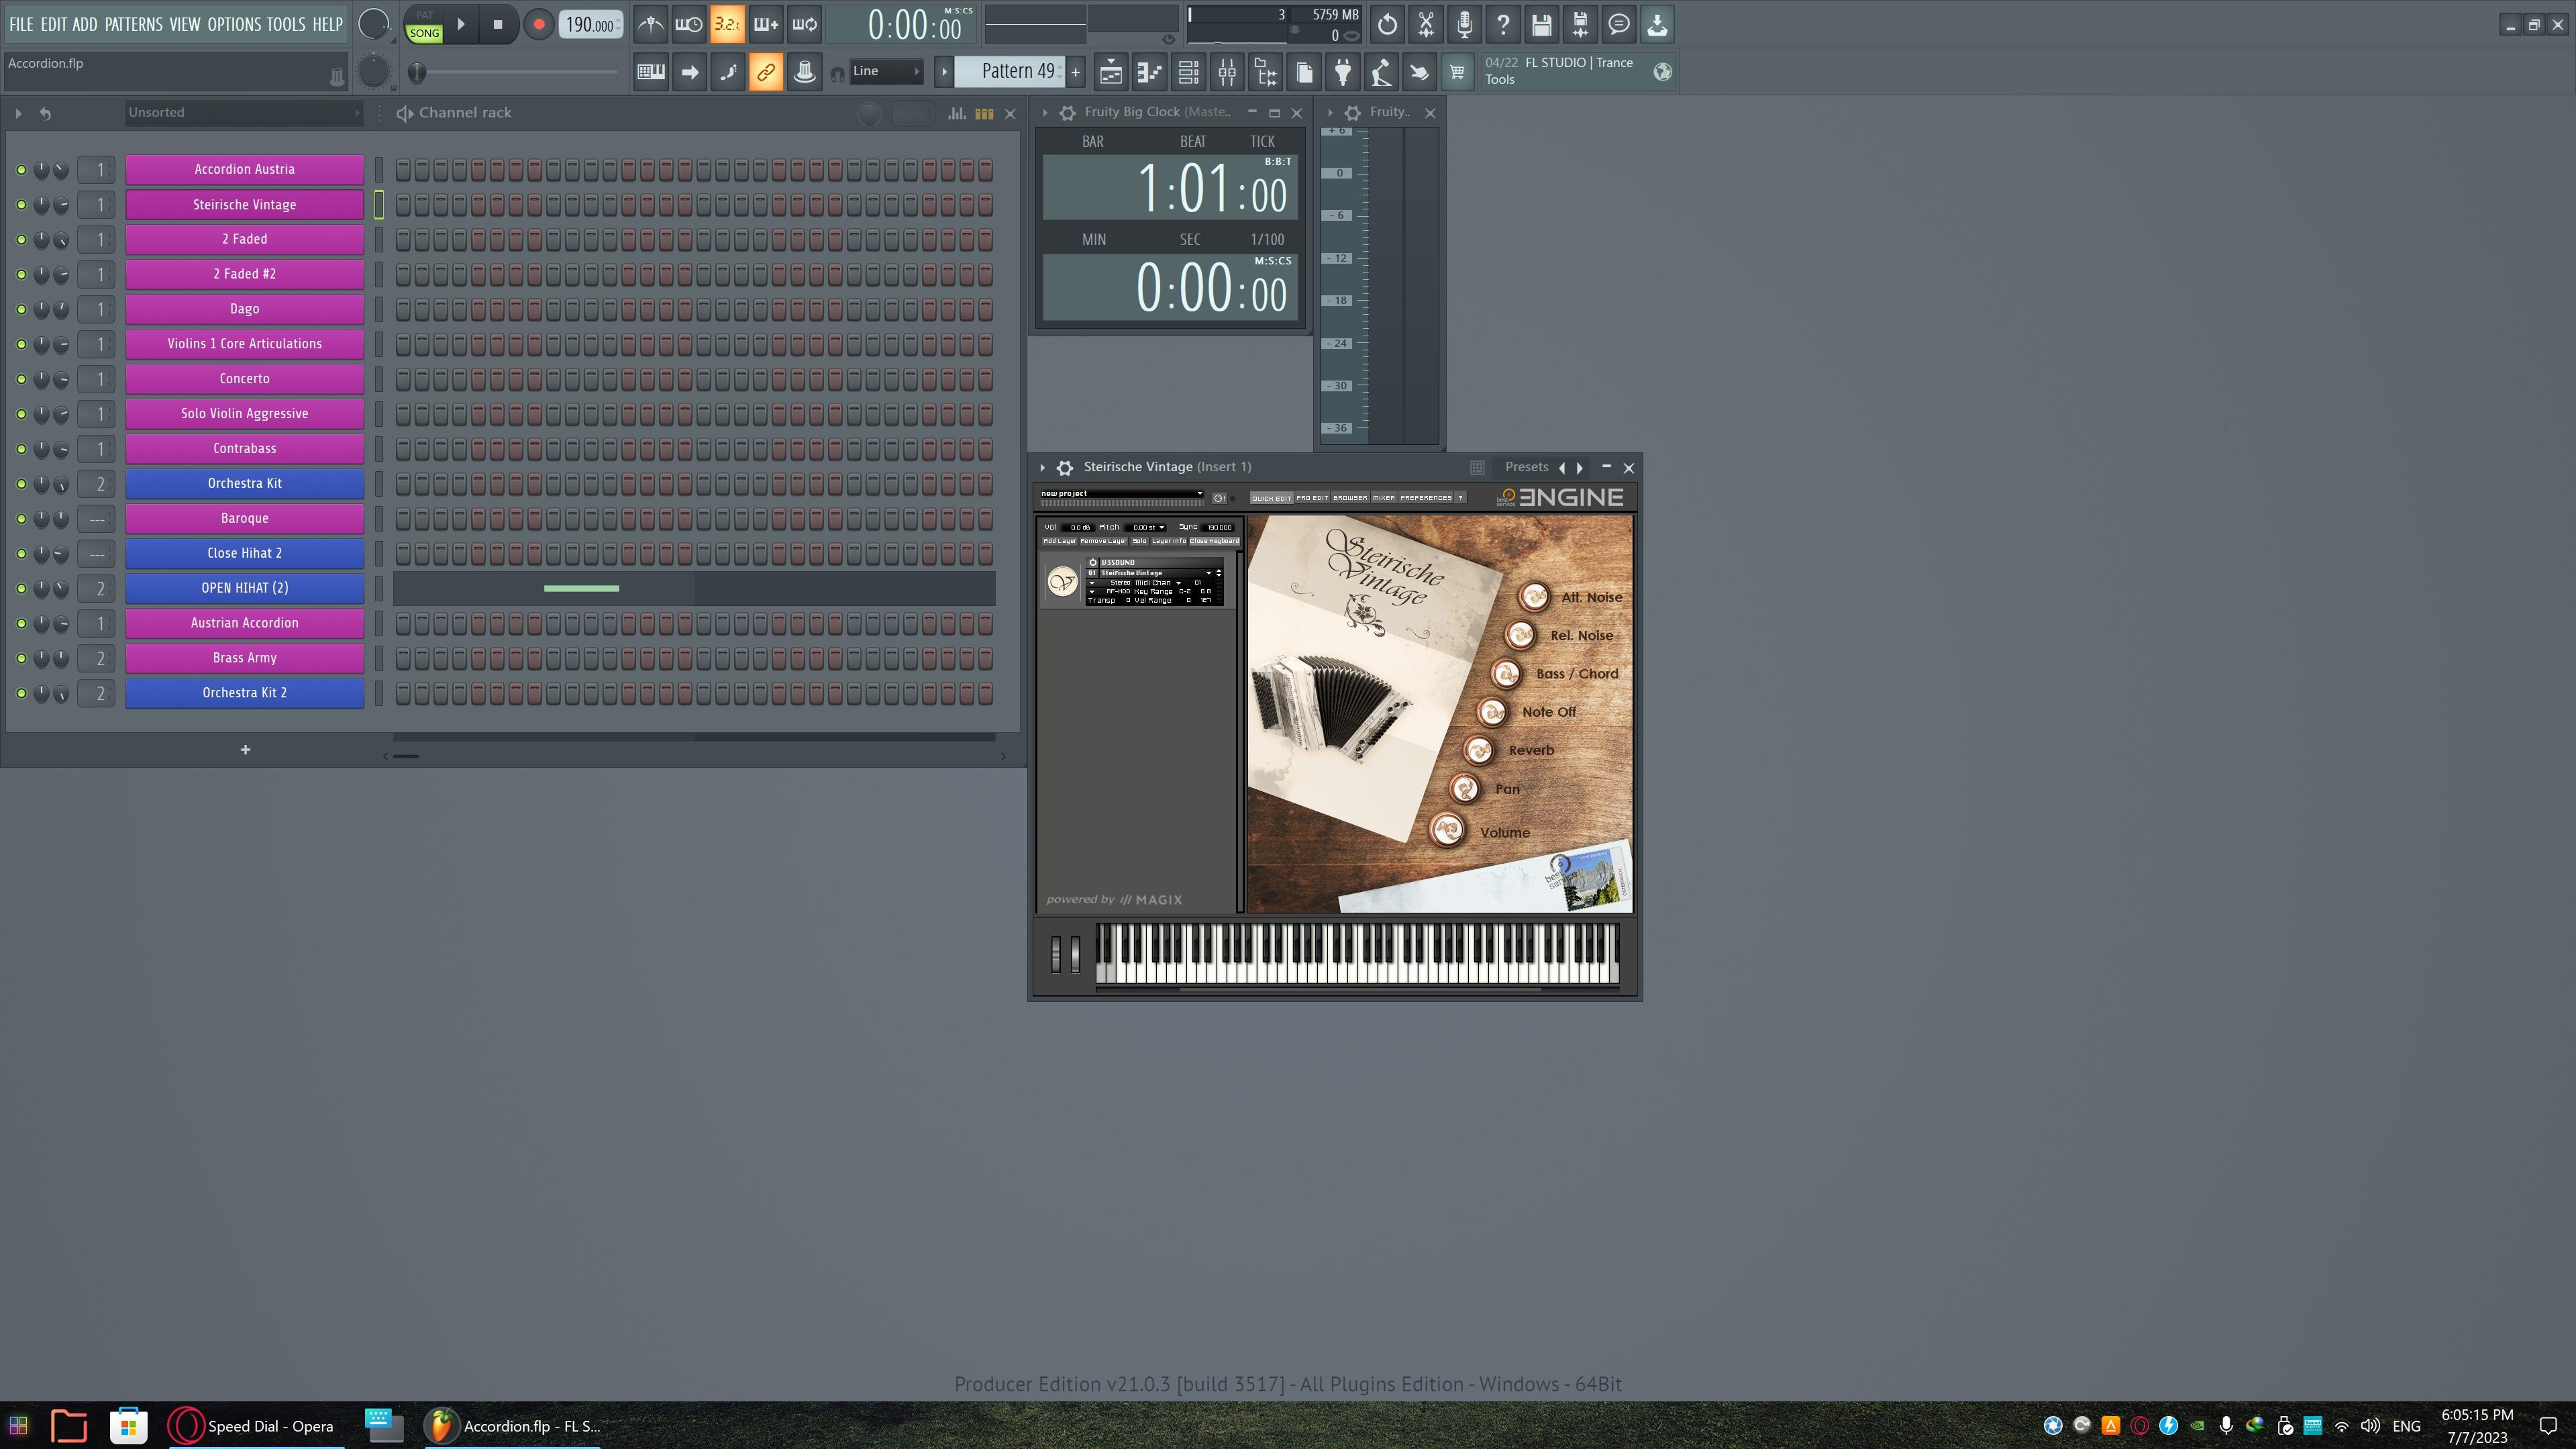Add a new channel with plus button
This screenshot has height=1449, width=2576.
pyautogui.click(x=245, y=750)
